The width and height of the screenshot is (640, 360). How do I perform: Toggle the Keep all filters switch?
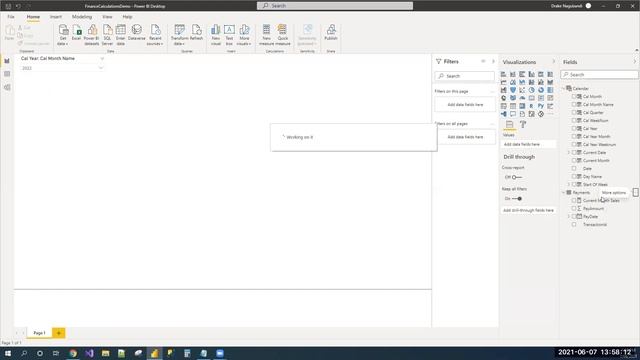pos(517,198)
